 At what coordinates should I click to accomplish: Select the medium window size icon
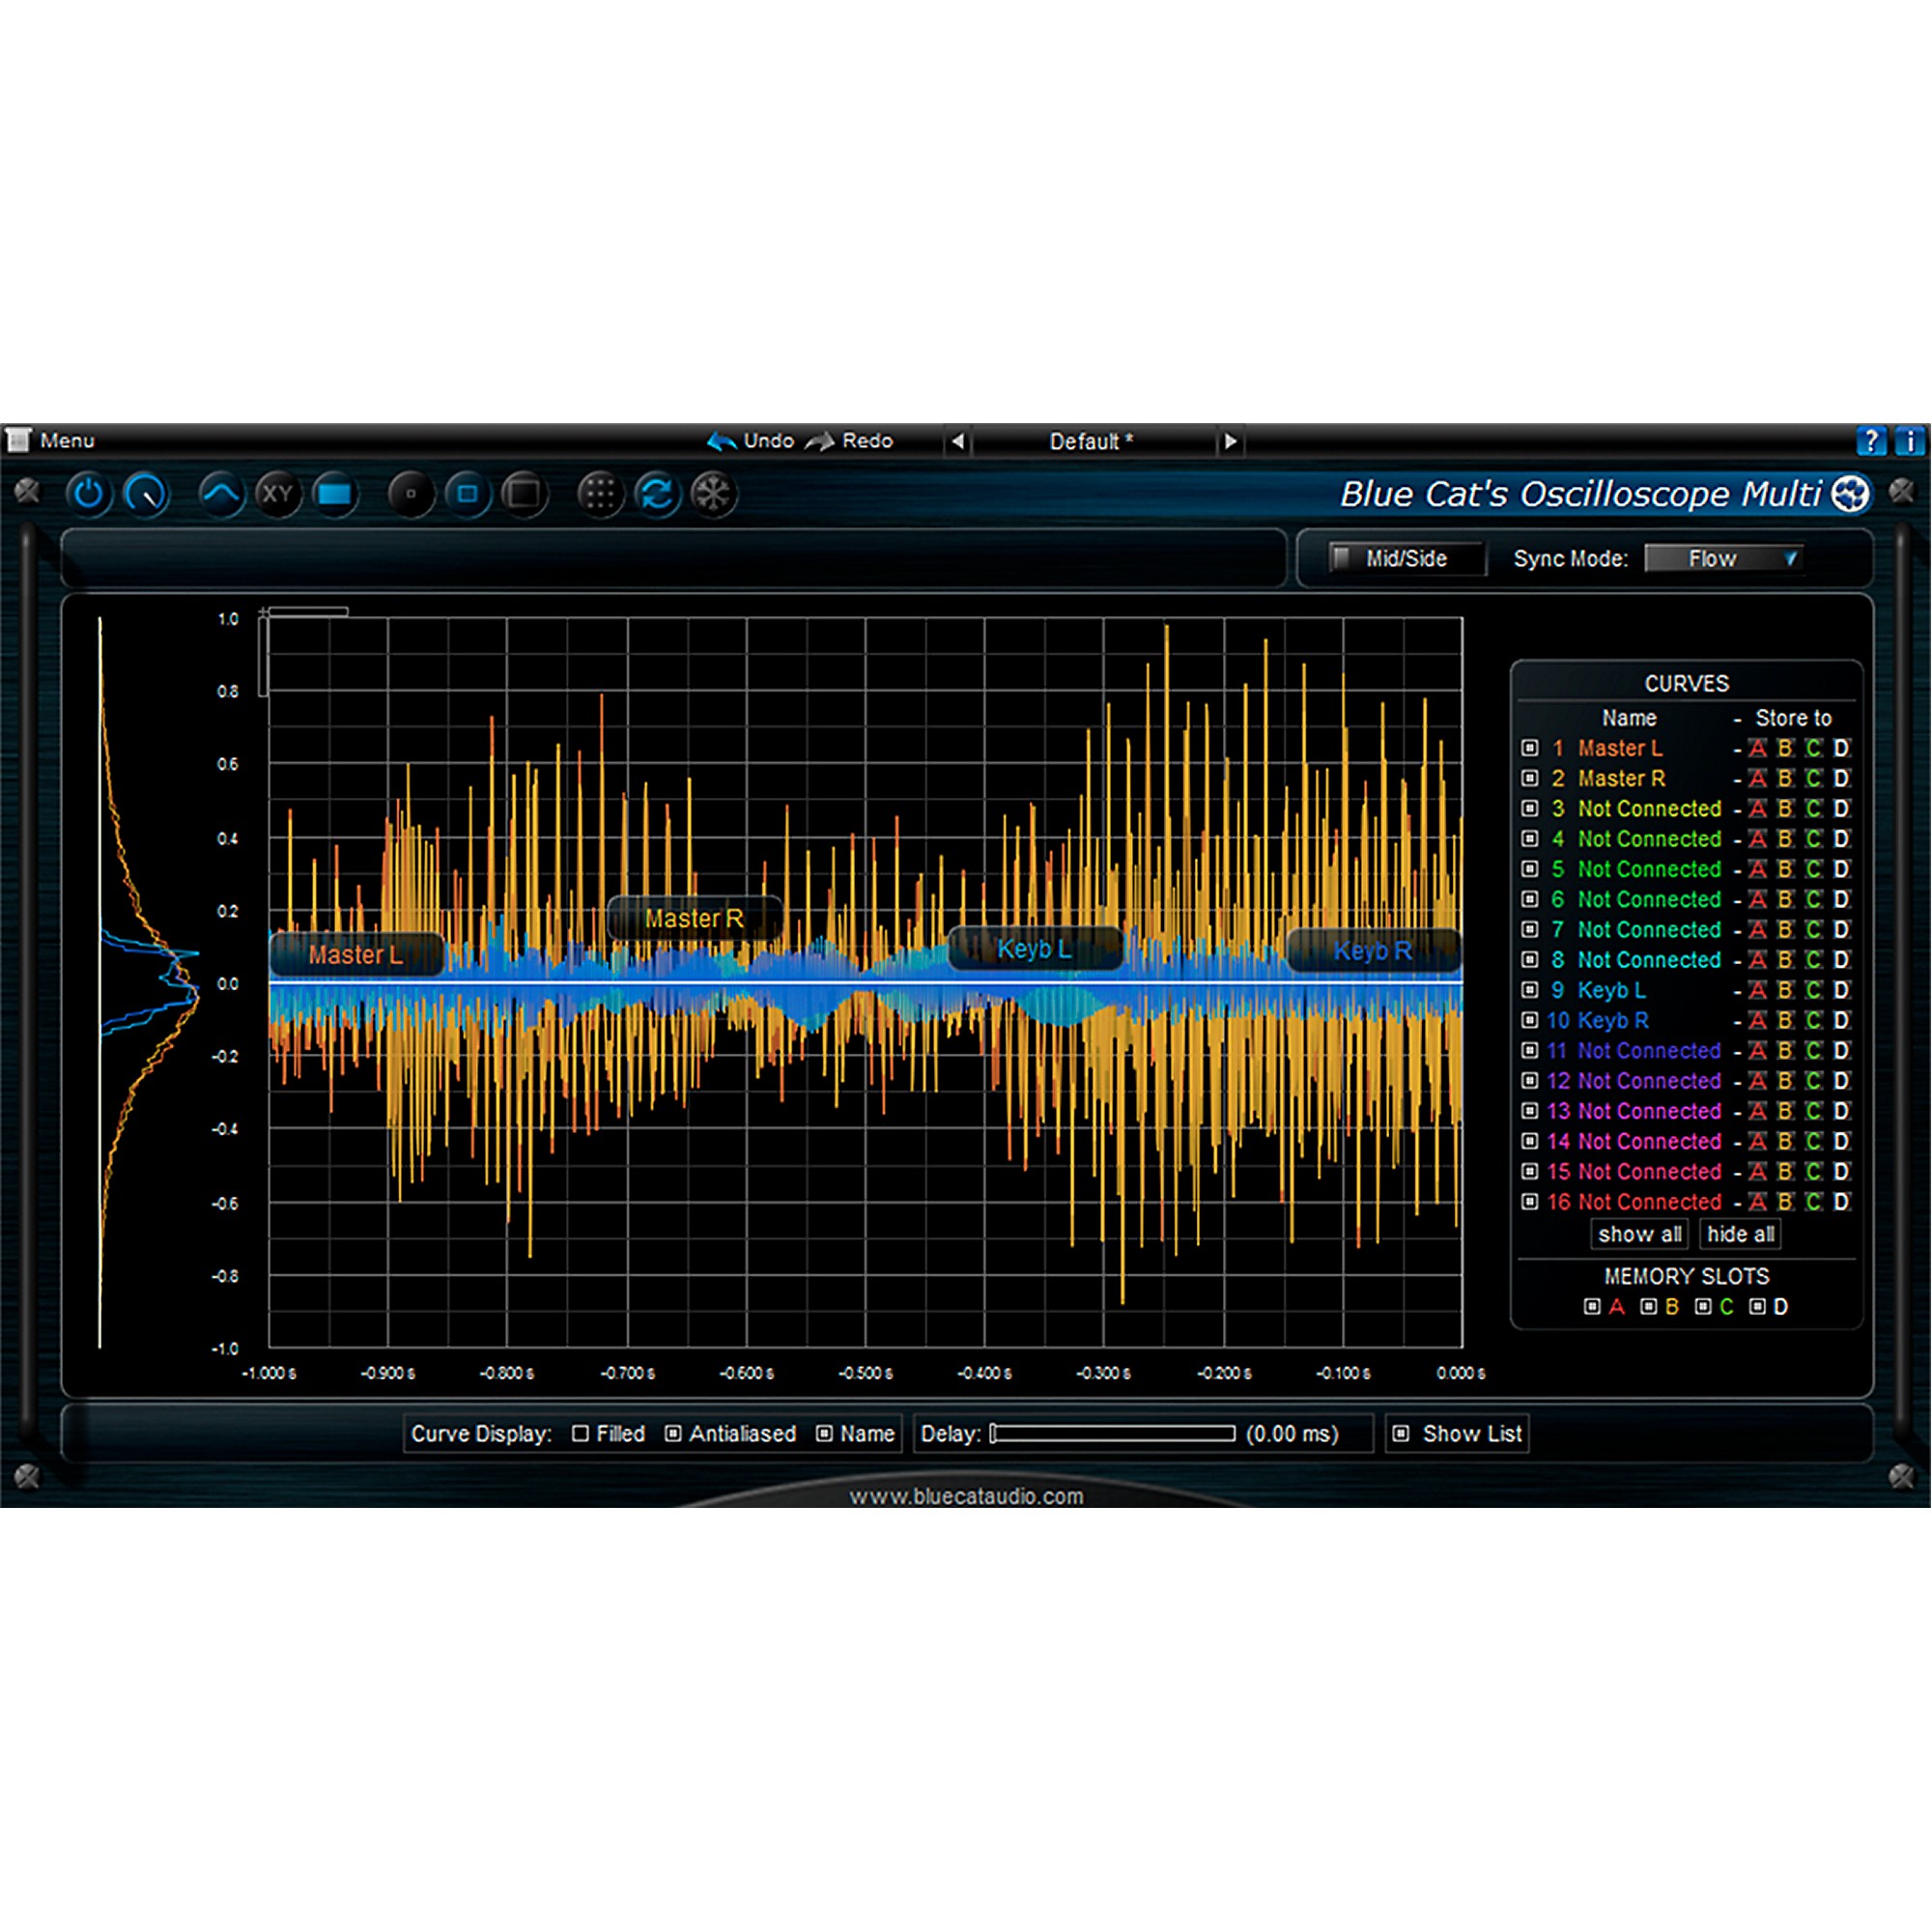(x=468, y=494)
